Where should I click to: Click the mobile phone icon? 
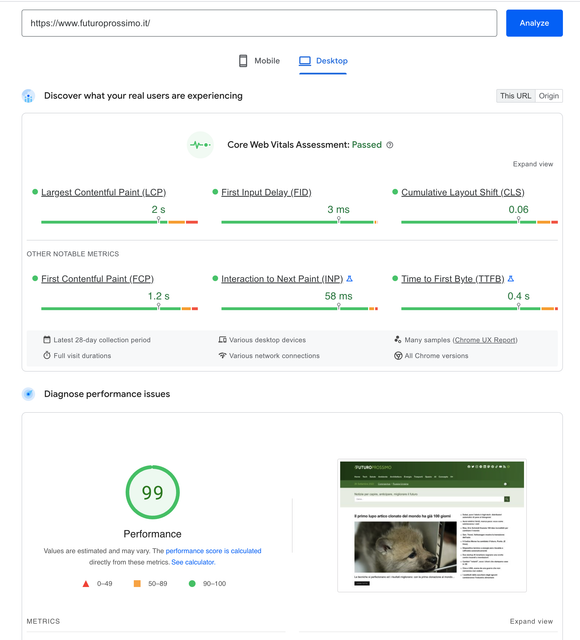point(243,61)
